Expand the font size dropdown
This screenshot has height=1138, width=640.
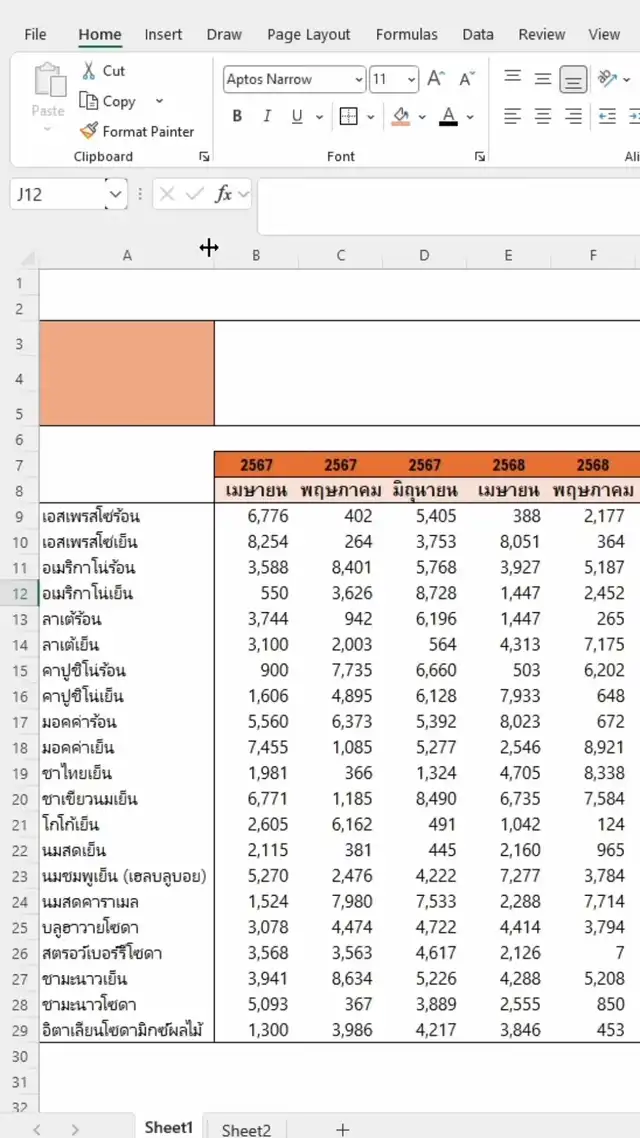(411, 79)
